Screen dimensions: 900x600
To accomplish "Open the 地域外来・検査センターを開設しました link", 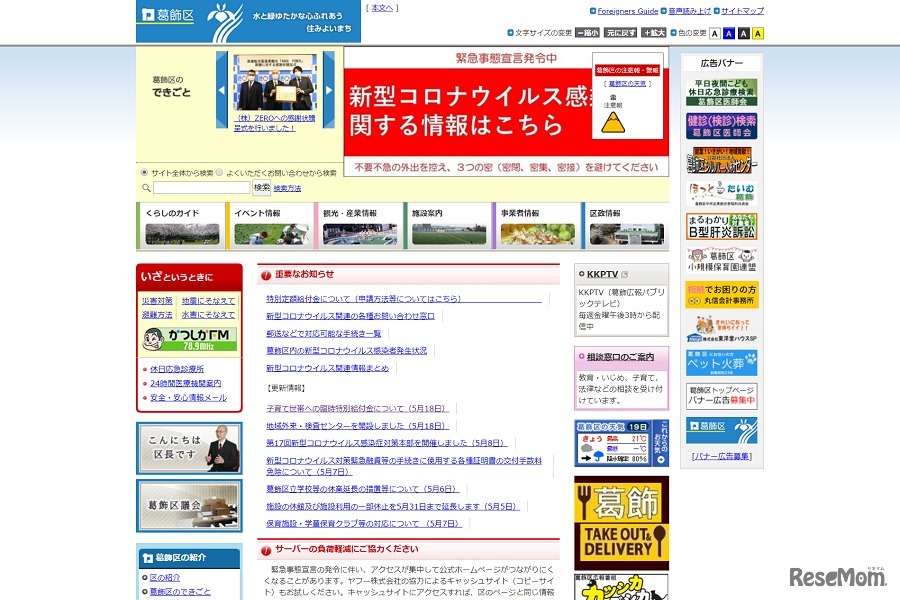I will click(358, 425).
